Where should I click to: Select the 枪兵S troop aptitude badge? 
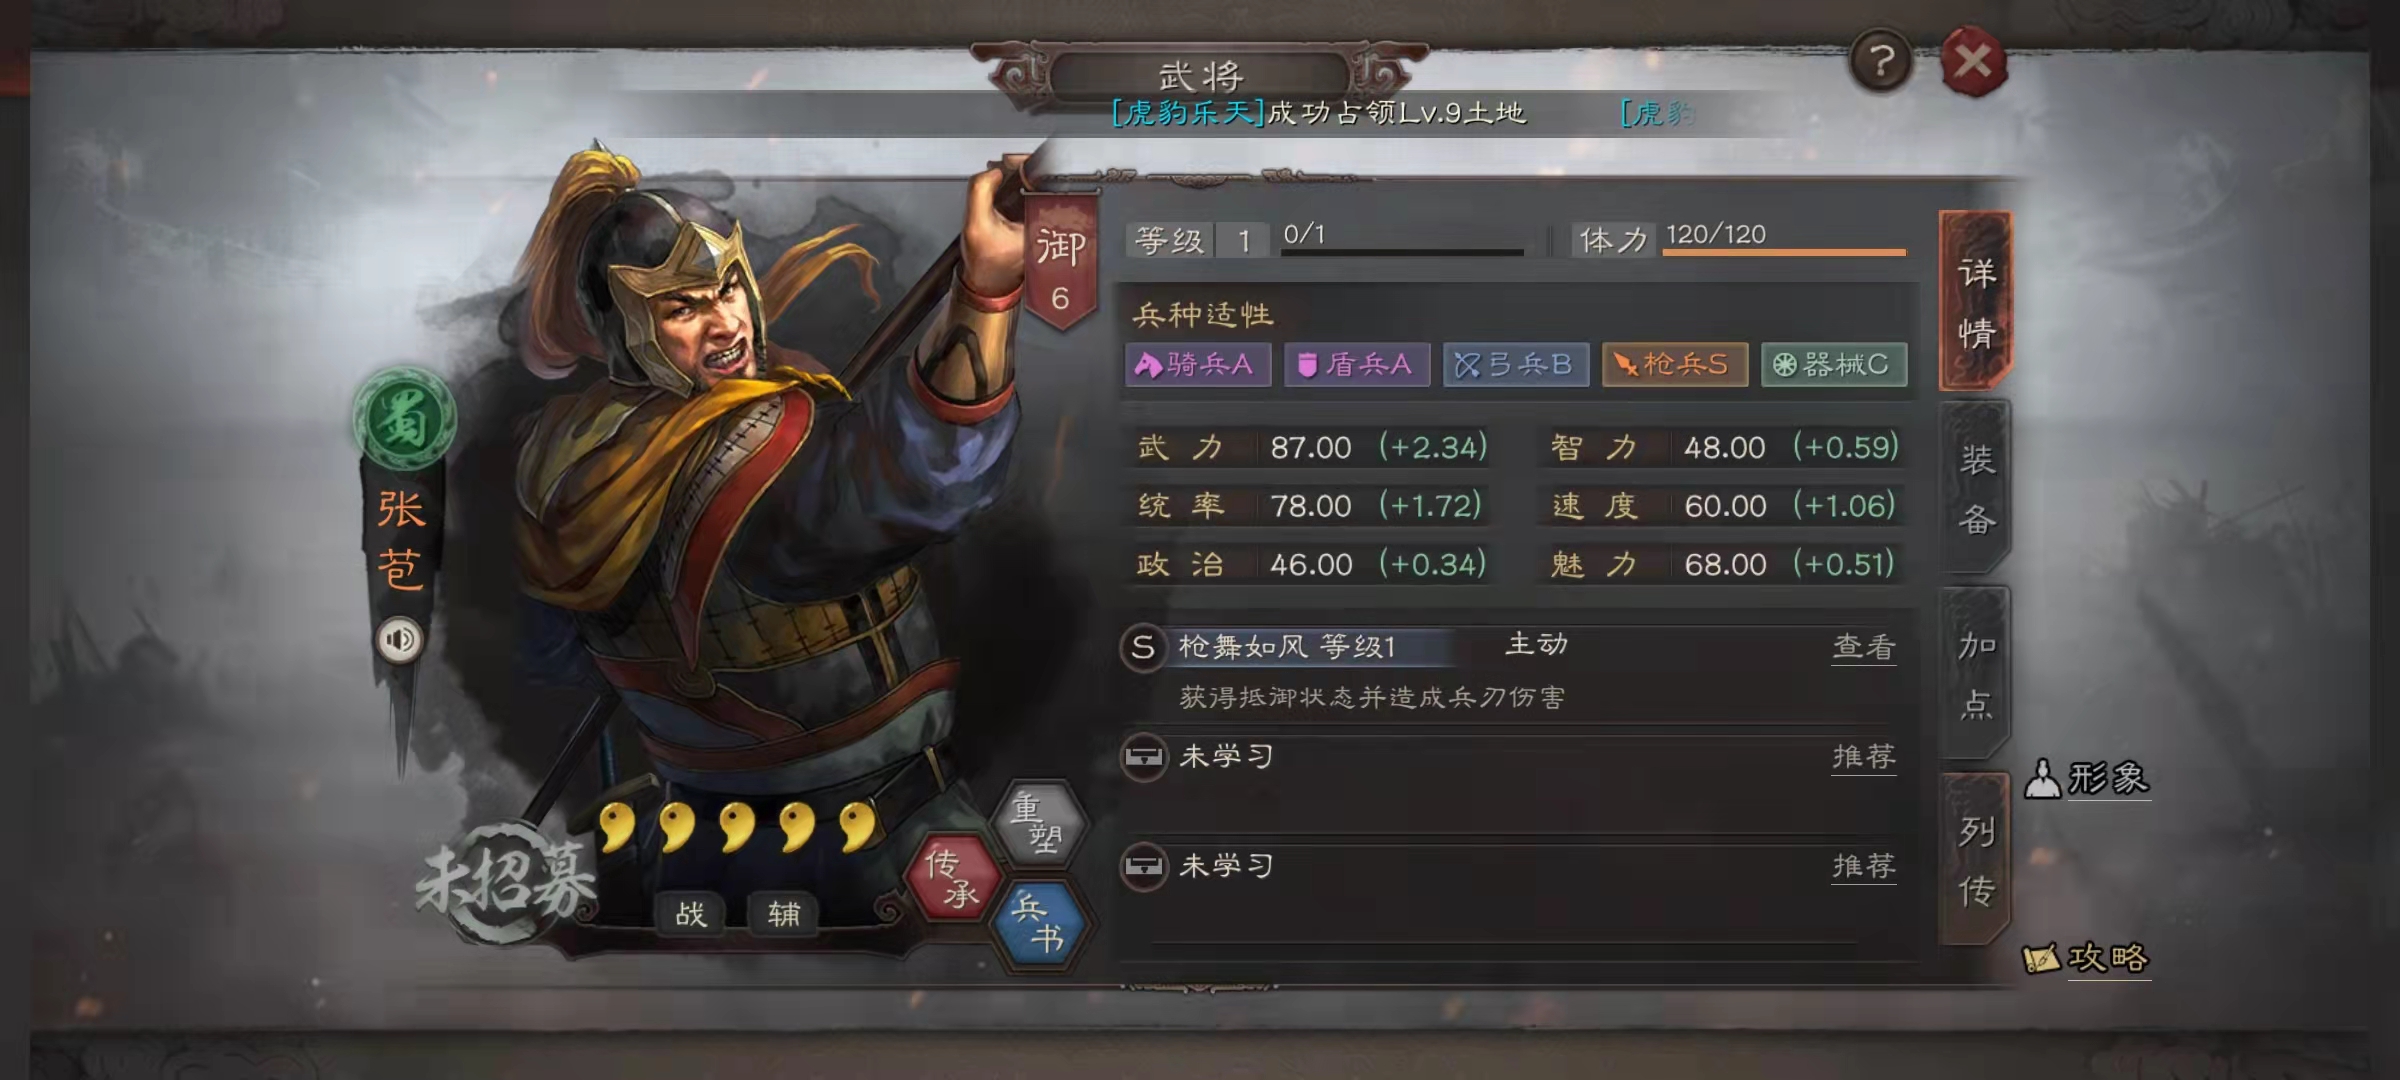tap(1675, 364)
